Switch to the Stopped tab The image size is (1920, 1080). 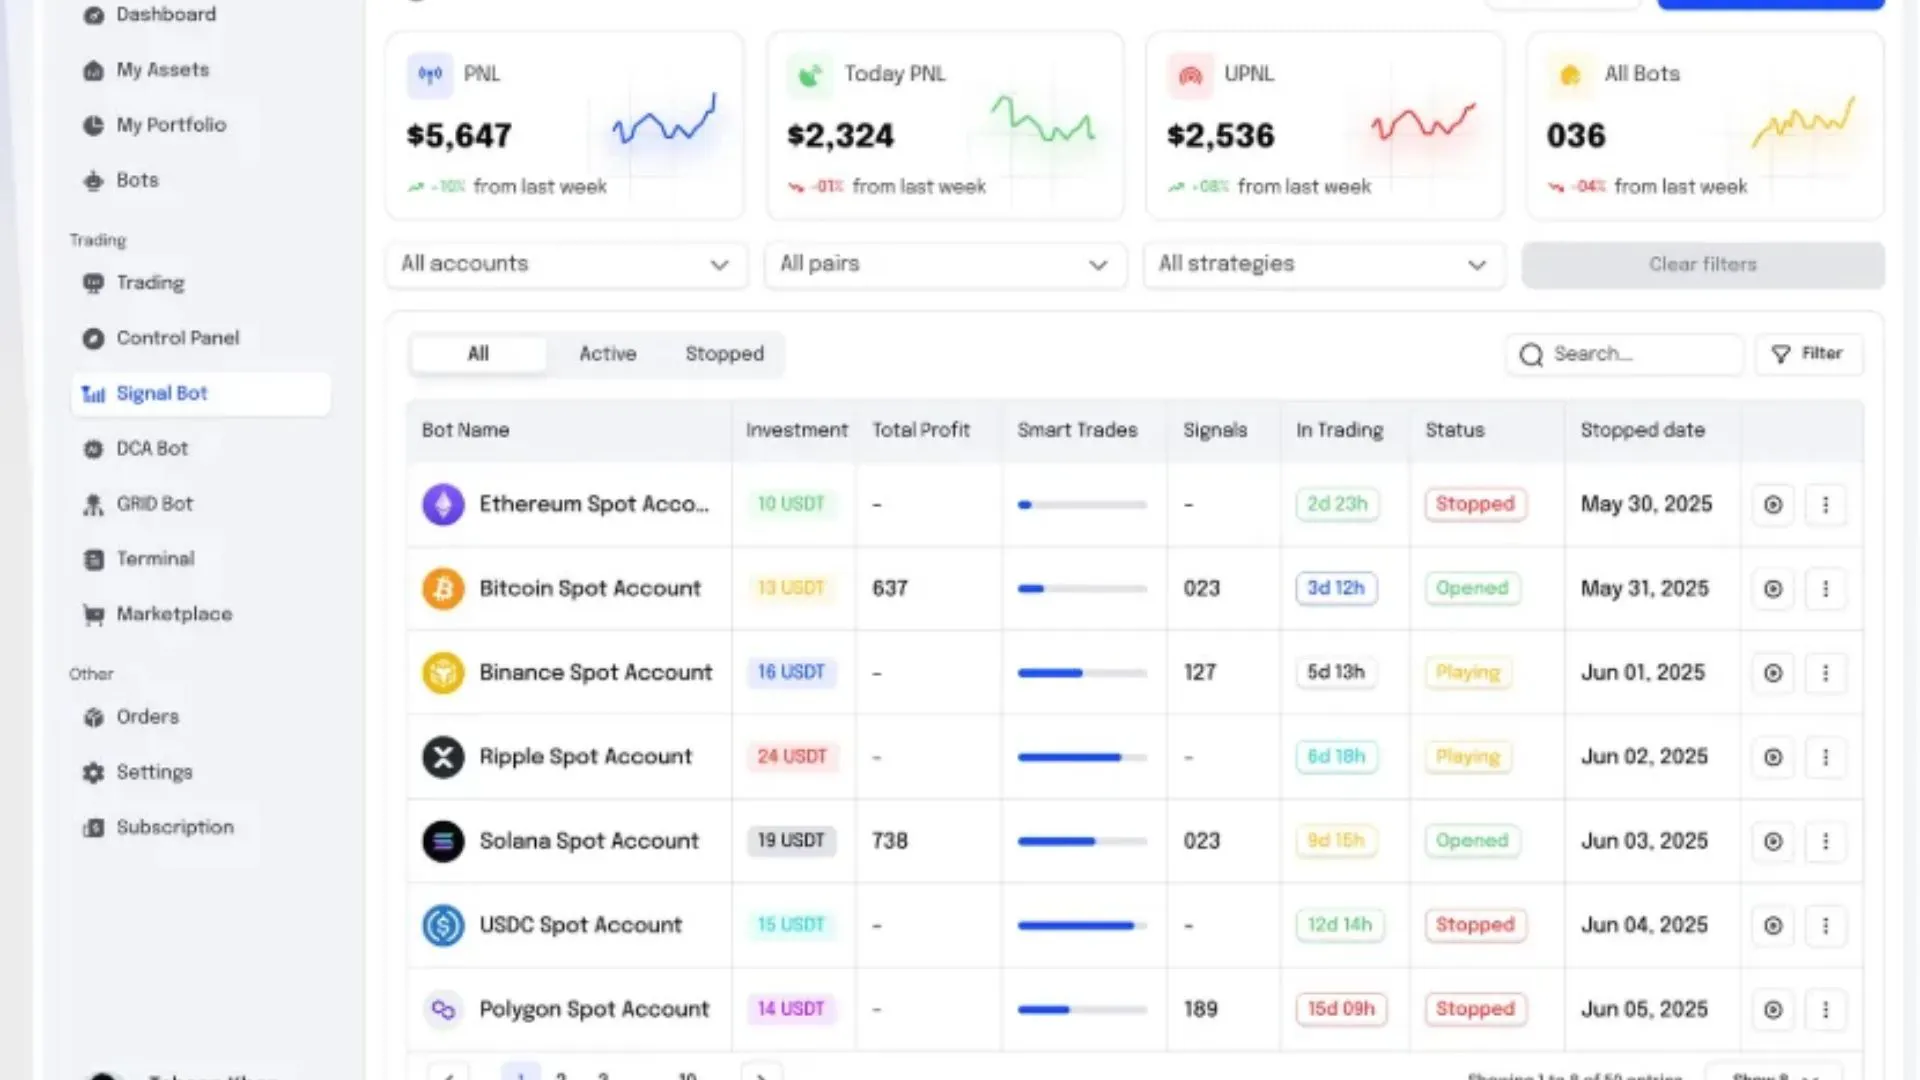pos(724,354)
